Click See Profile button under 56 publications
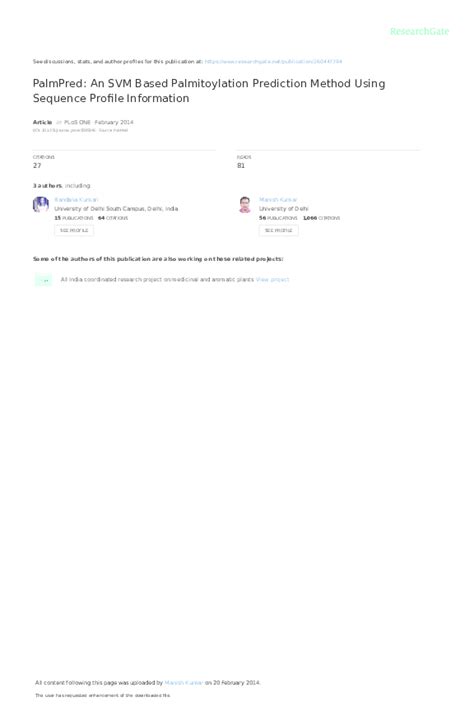Image resolution: width=474 pixels, height=711 pixels. pyautogui.click(x=279, y=230)
